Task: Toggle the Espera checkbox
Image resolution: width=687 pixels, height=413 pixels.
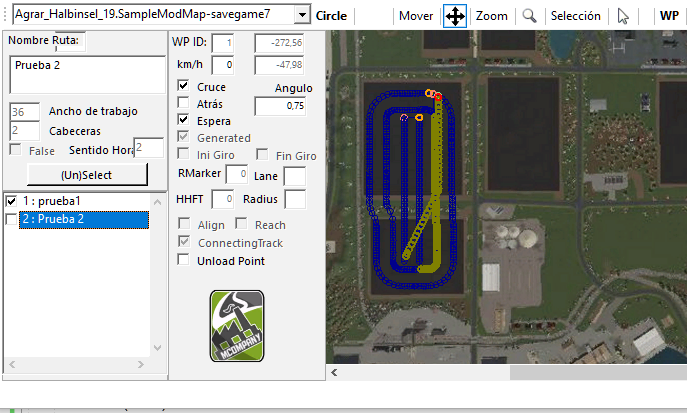Action: [183, 120]
